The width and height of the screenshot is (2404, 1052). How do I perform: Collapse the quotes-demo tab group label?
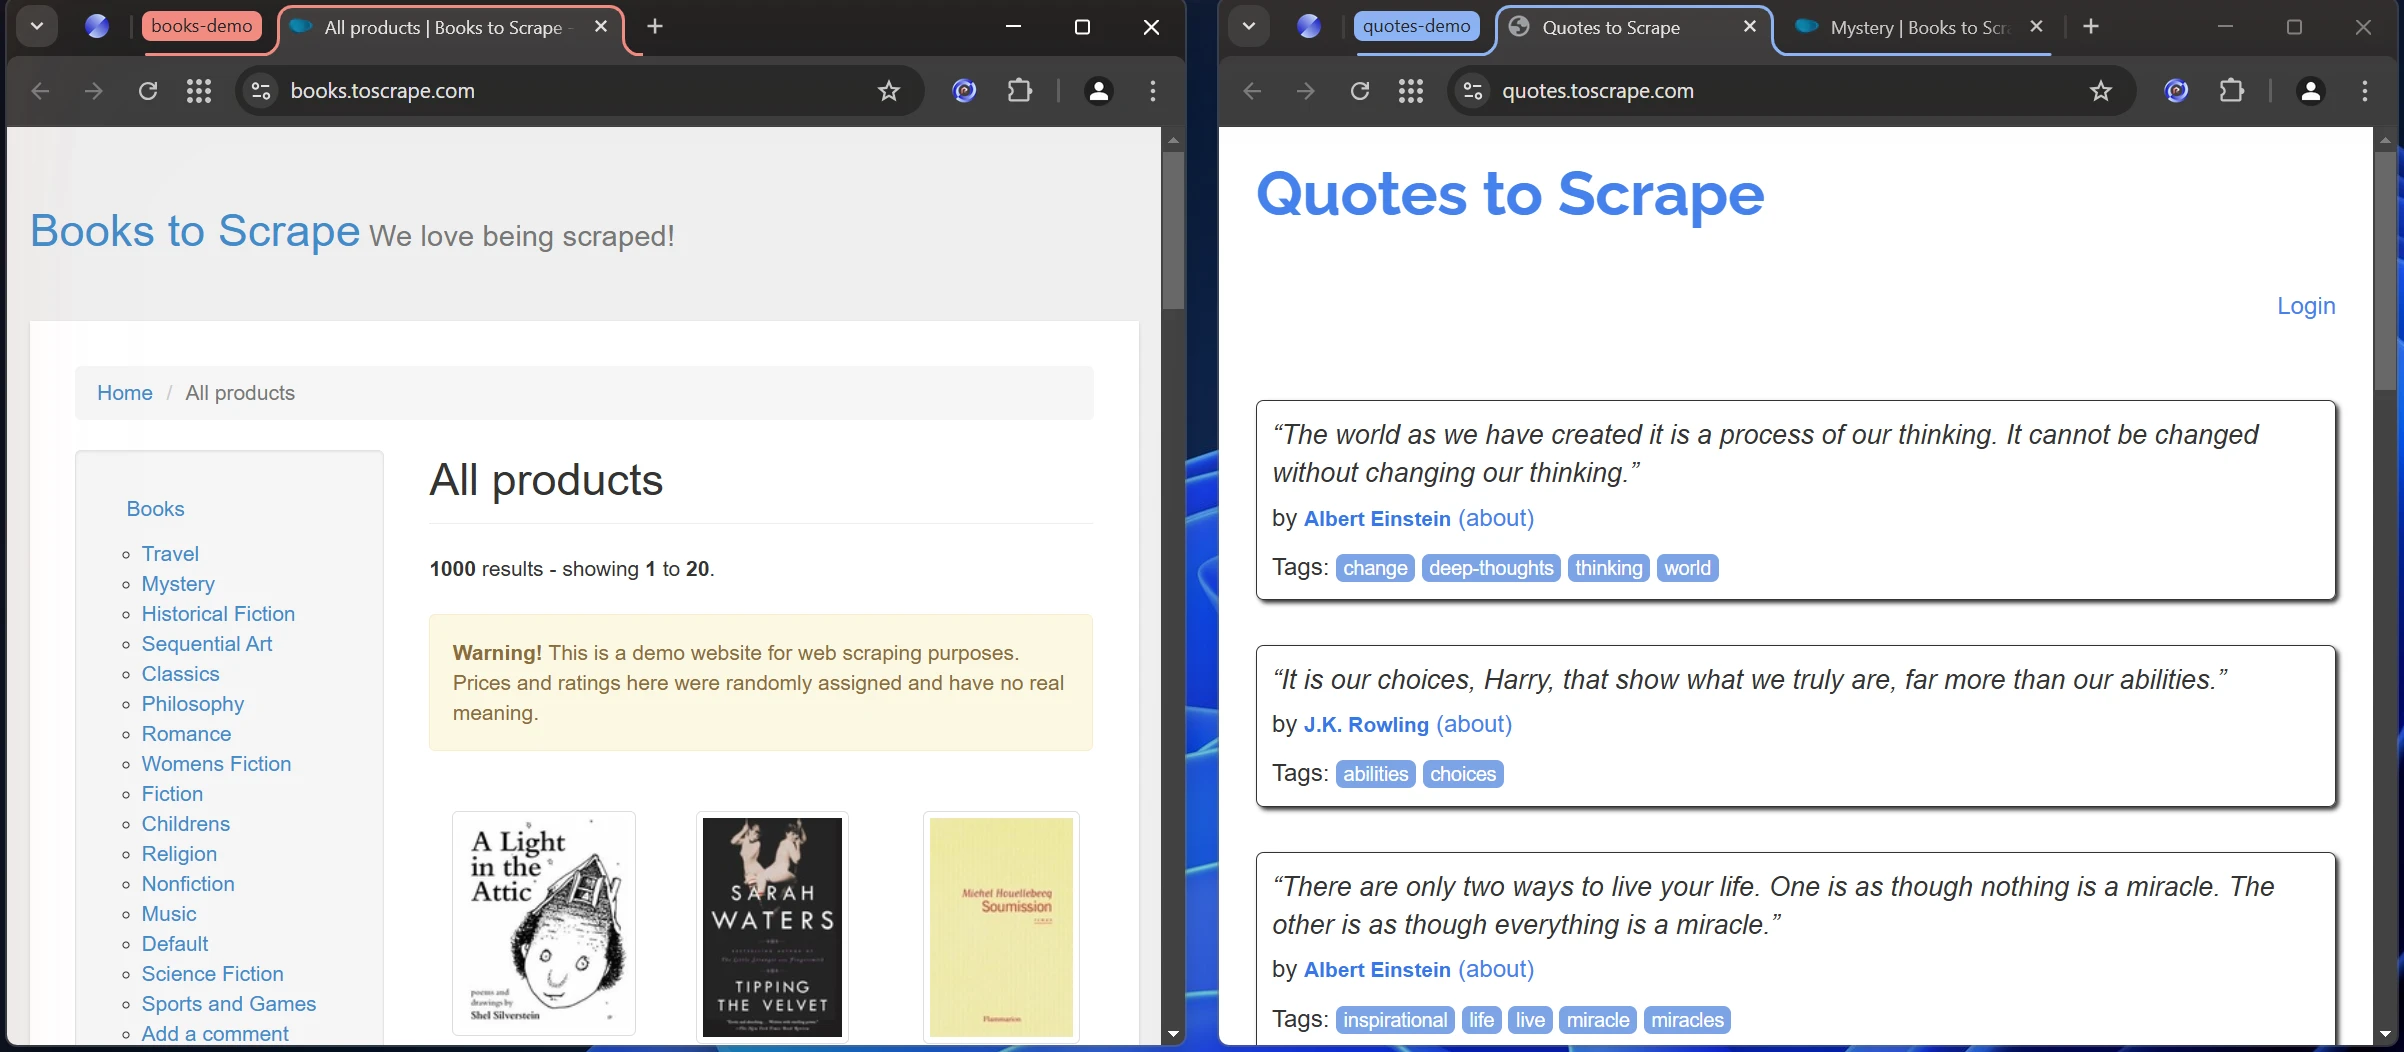(1416, 26)
